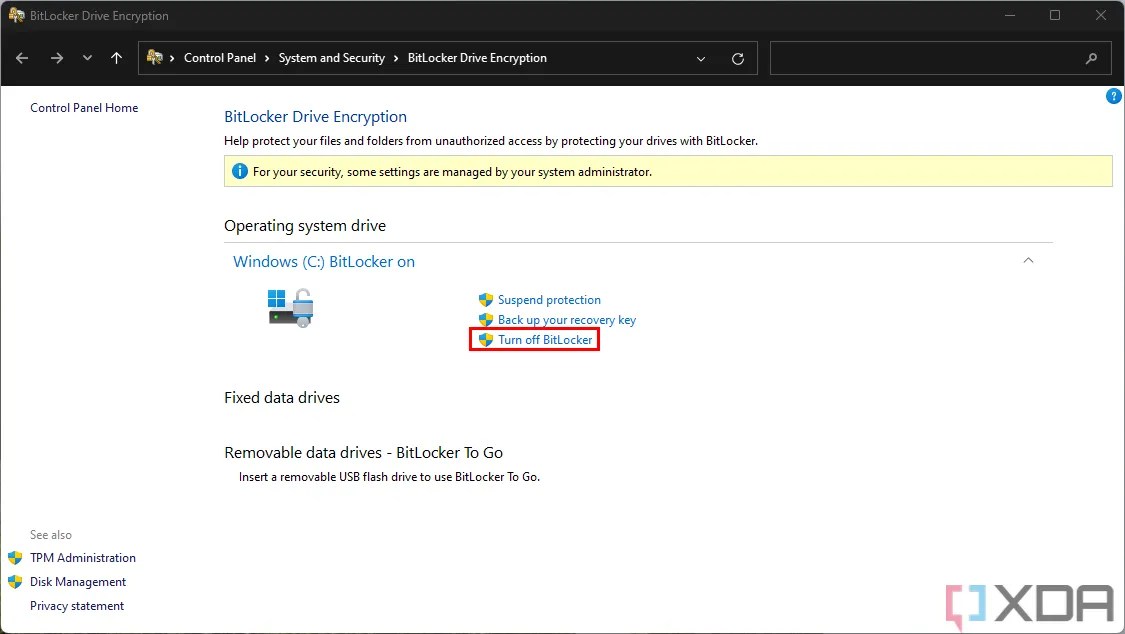
Task: Collapse the Windows (C:) BitLocker section
Action: (x=1028, y=260)
